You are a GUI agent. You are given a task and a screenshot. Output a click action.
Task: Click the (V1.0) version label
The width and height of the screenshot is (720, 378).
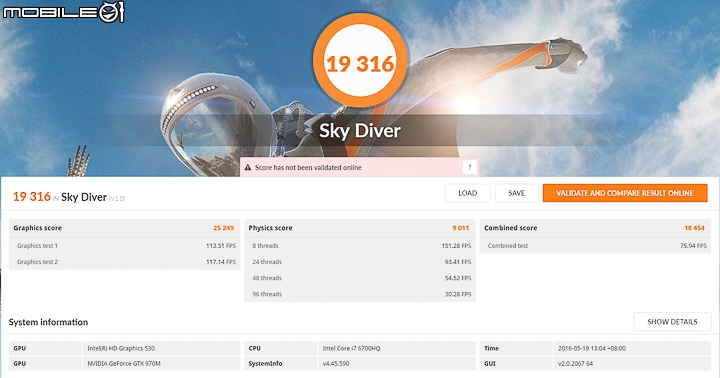click(x=117, y=198)
